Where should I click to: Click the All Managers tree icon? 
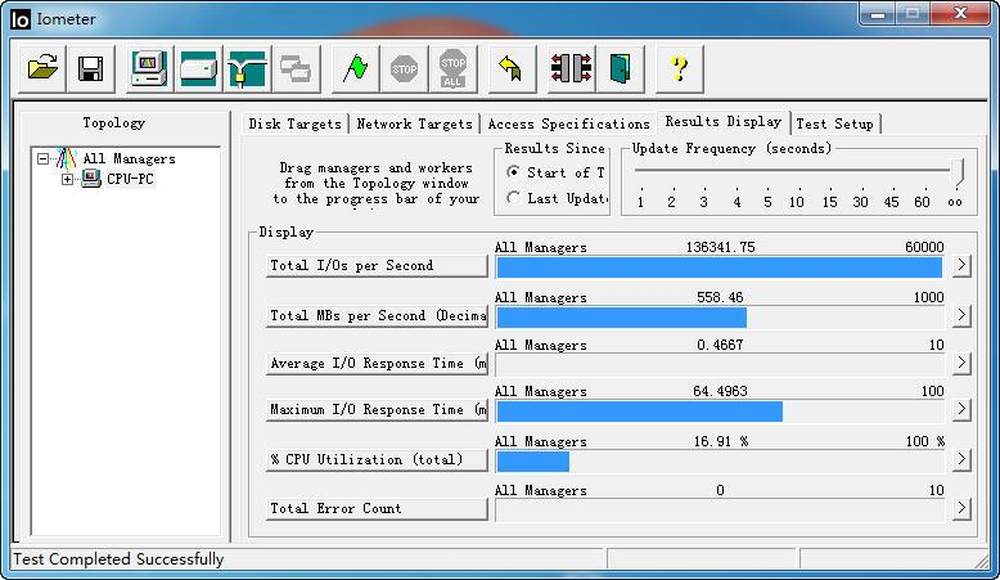coord(66,158)
